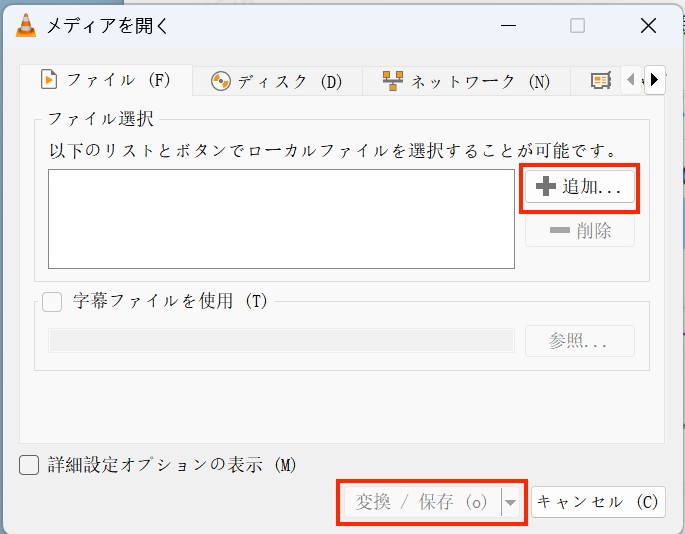Open the ディスク (D) tab
The width and height of the screenshot is (685, 534).
[x=277, y=81]
